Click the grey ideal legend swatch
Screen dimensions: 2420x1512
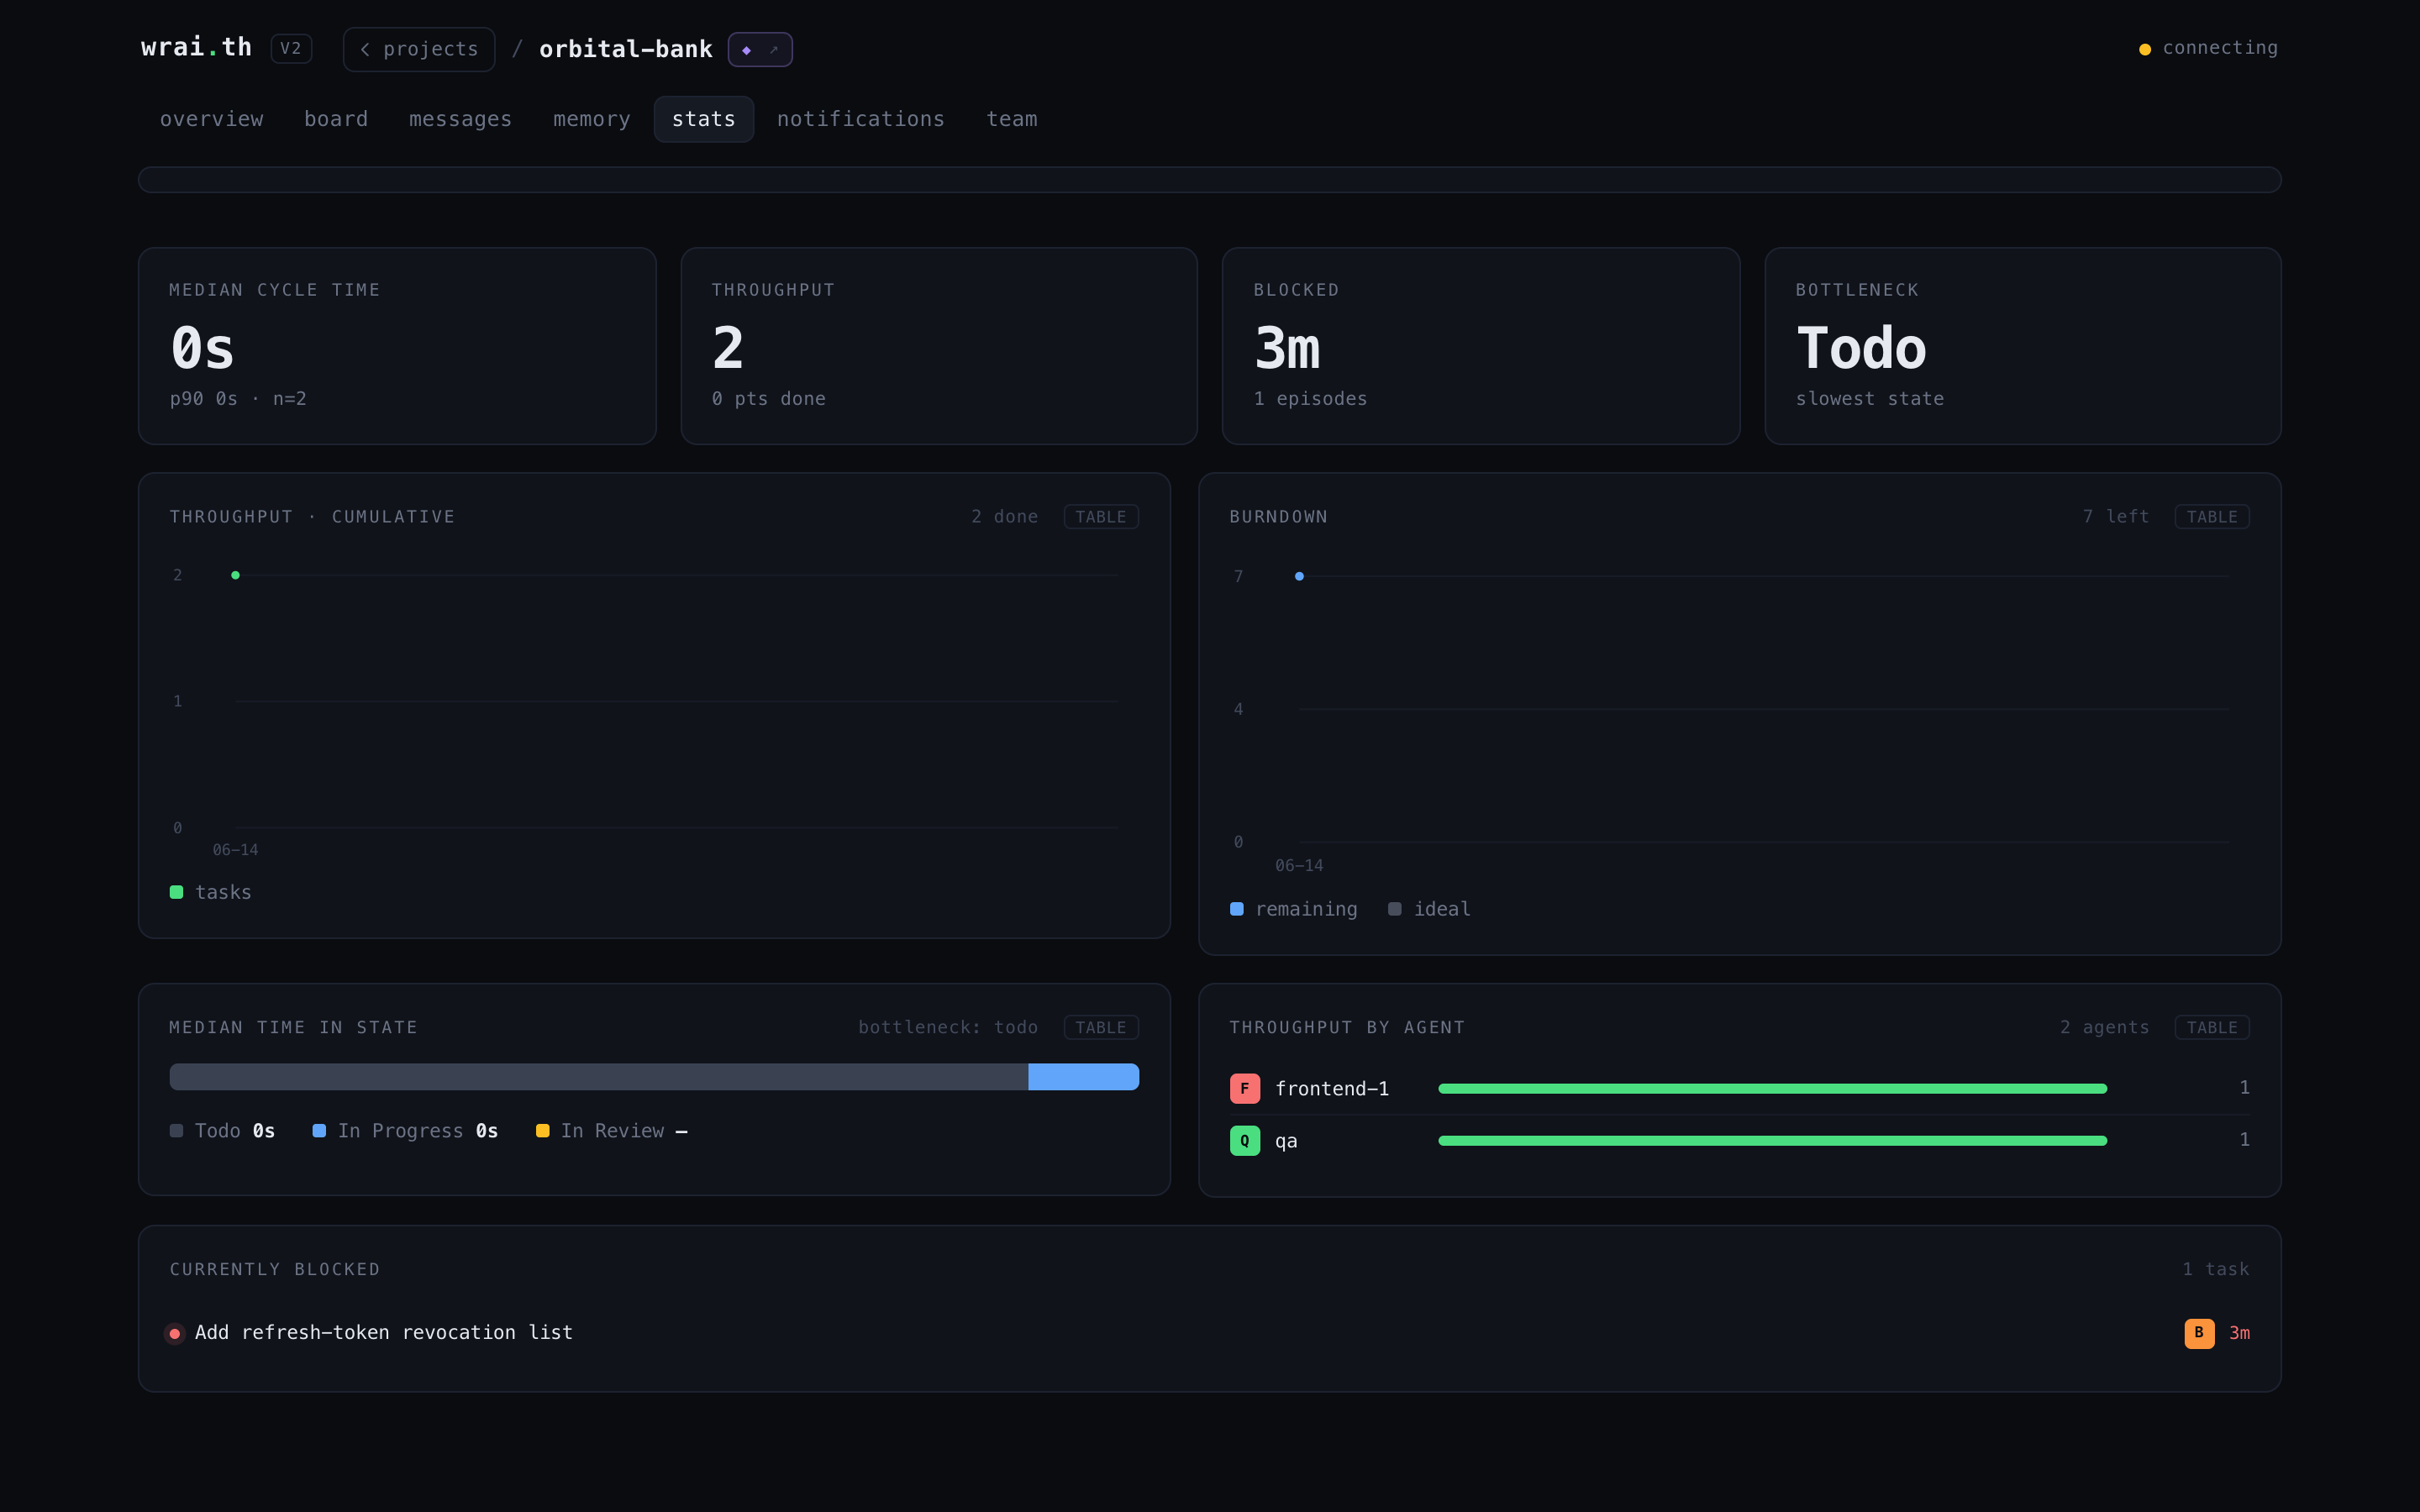1394,909
